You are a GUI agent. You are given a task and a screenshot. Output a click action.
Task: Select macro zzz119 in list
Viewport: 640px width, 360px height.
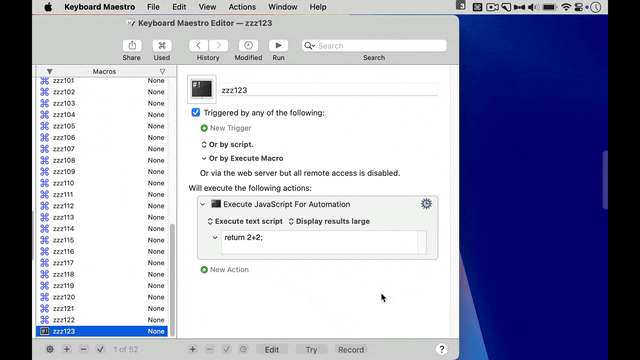tap(102, 286)
